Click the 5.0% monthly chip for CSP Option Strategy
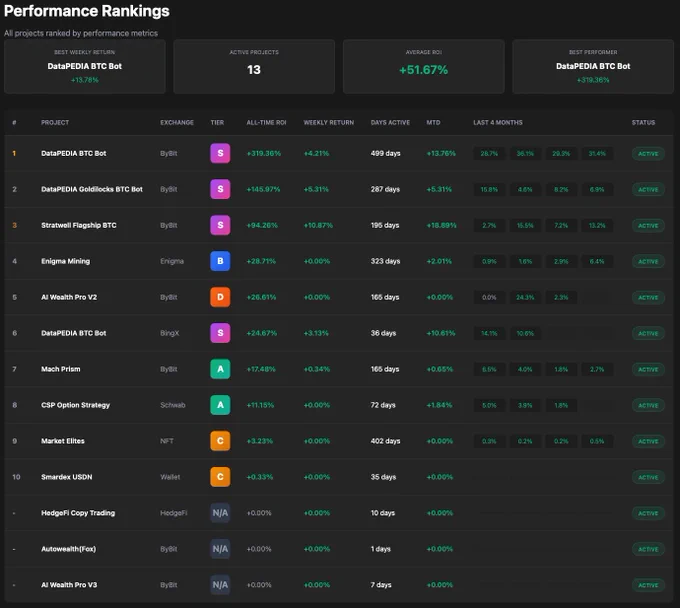This screenshot has width=680, height=608. [489, 405]
